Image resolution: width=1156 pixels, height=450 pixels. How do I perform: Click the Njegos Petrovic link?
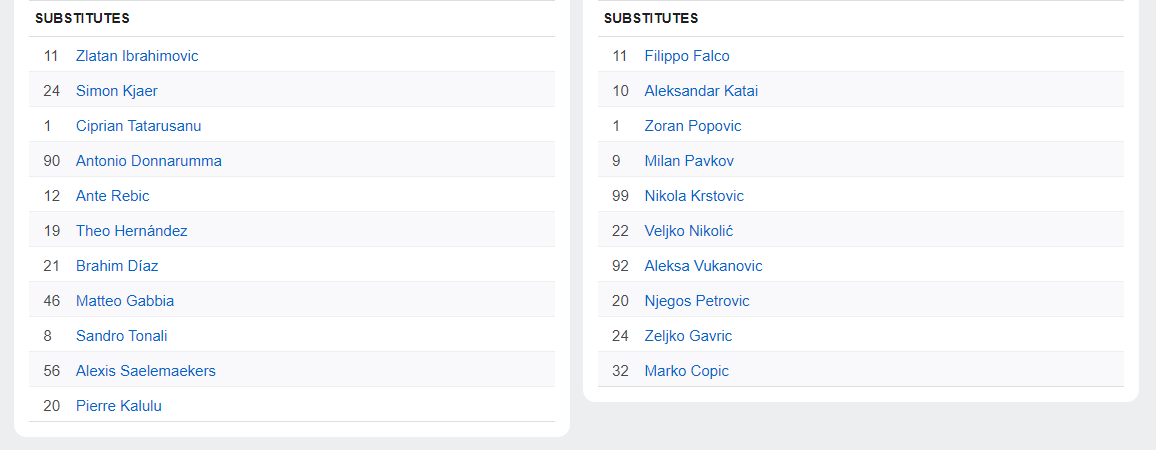[x=697, y=301]
